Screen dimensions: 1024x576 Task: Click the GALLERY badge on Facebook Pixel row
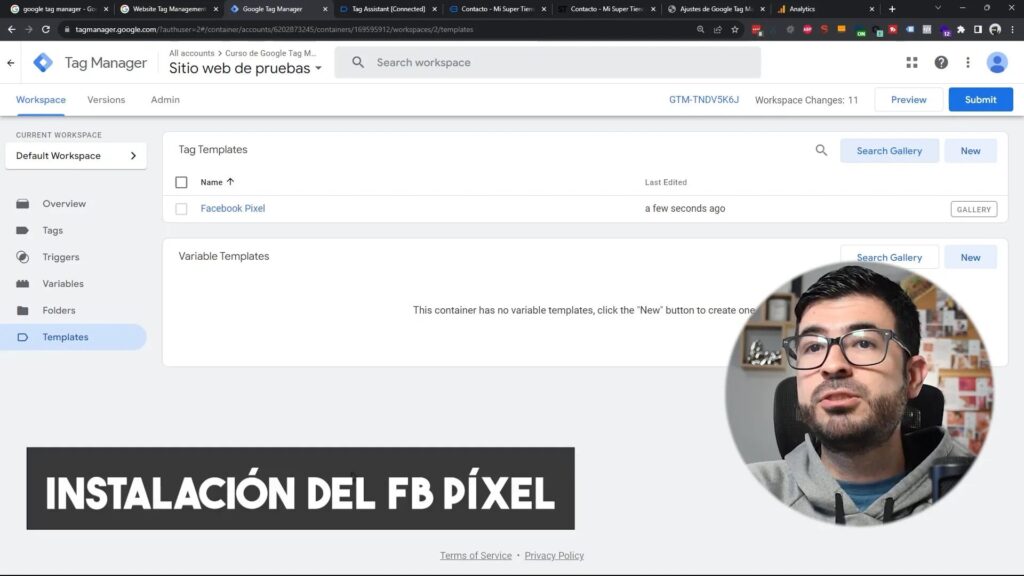point(974,210)
